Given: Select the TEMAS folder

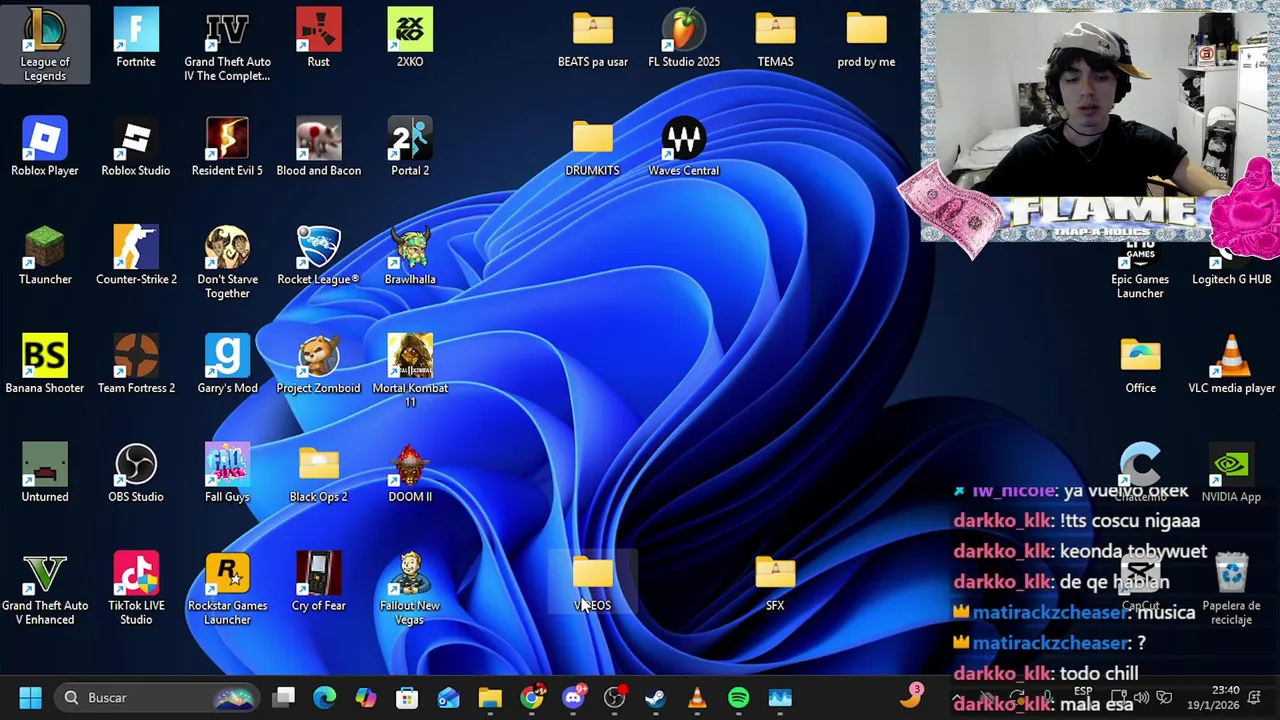Looking at the screenshot, I should click(775, 38).
